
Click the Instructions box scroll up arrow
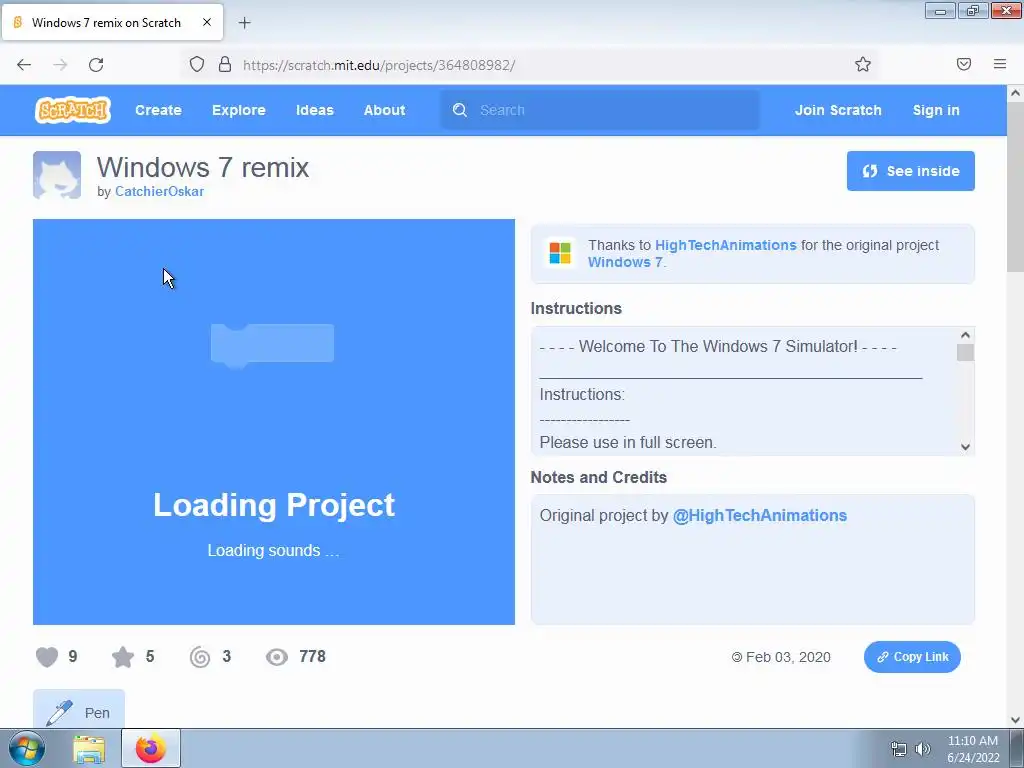point(965,335)
